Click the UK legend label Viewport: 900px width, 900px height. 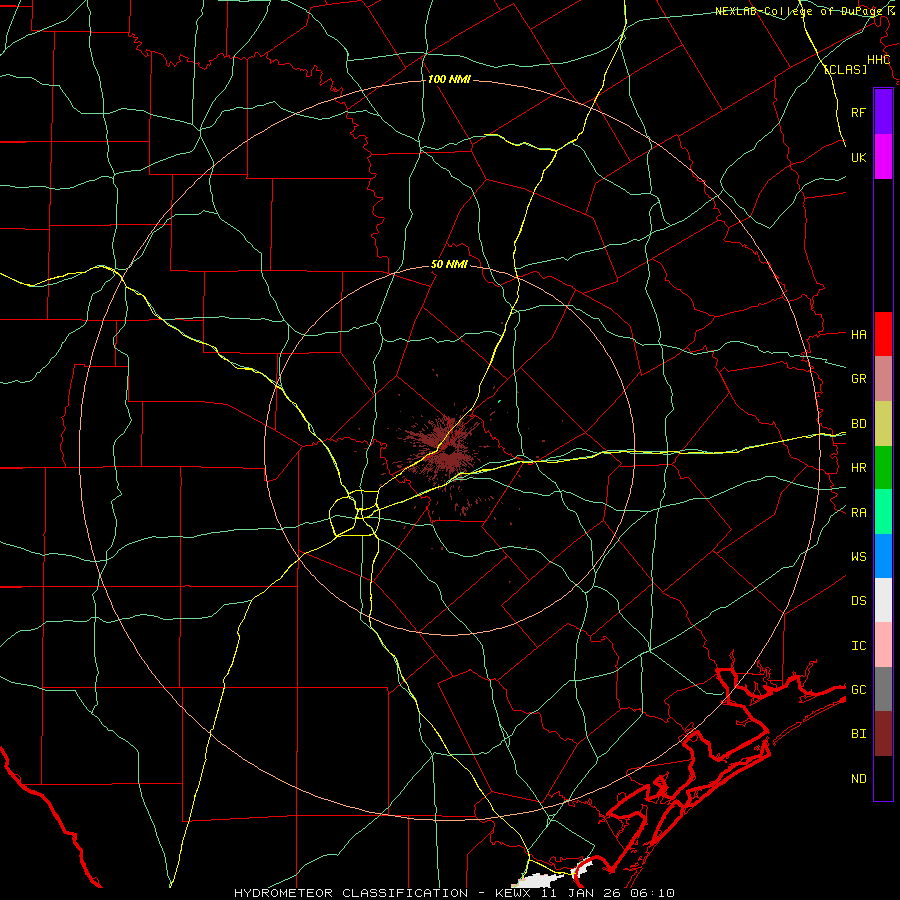pos(858,157)
